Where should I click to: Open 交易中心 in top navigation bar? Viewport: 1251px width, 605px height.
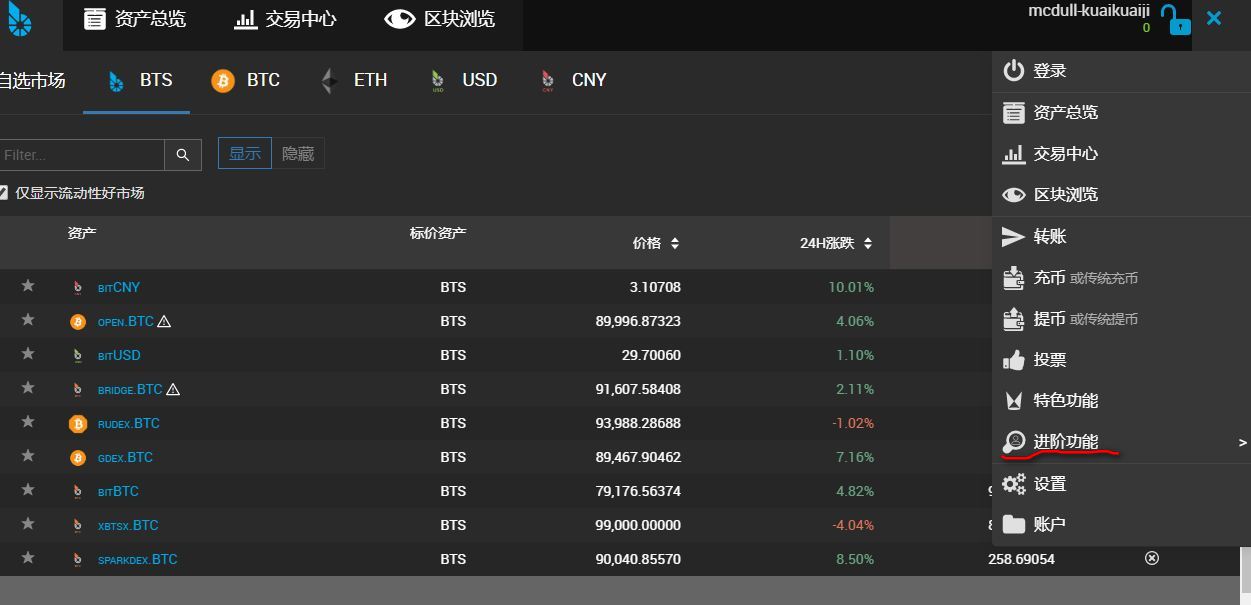click(285, 19)
